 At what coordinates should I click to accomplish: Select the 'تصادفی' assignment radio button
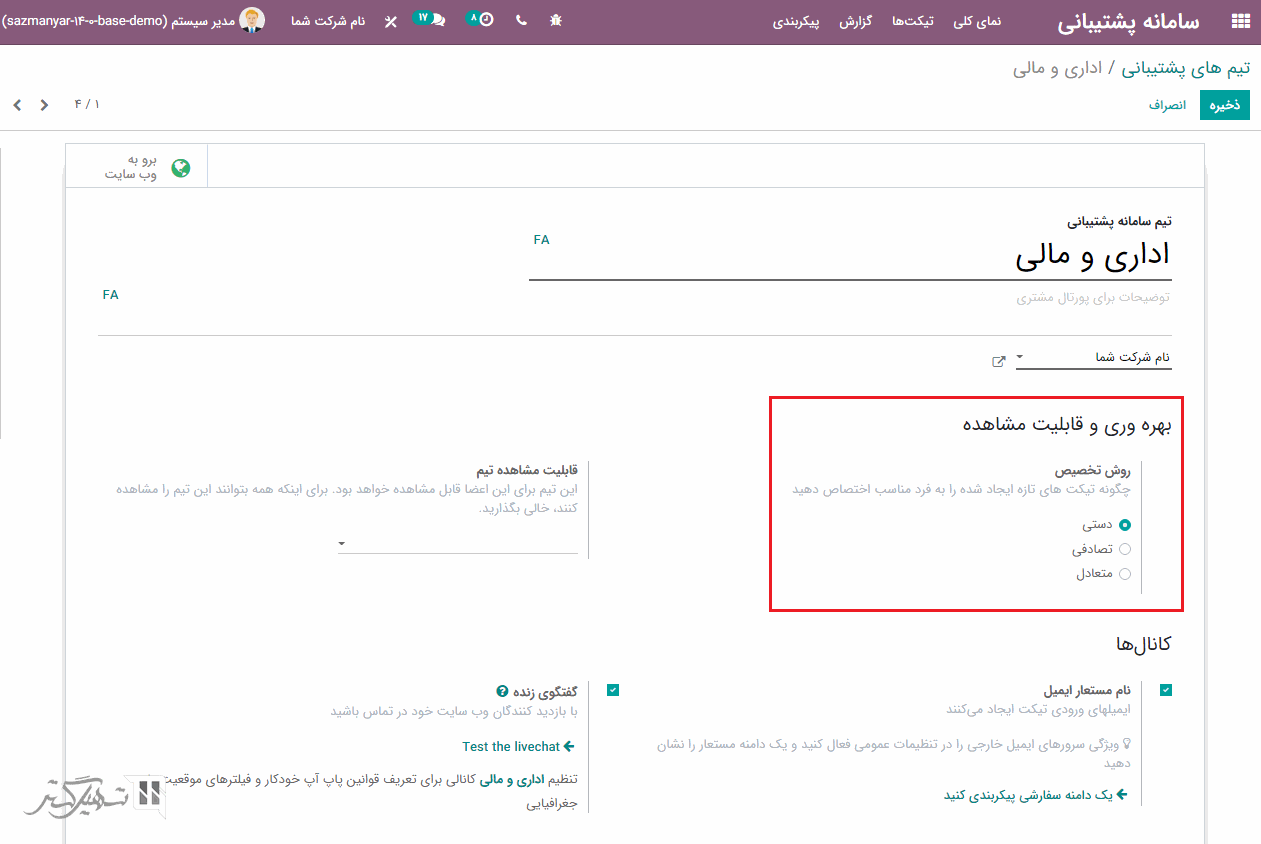pyautogui.click(x=1125, y=549)
